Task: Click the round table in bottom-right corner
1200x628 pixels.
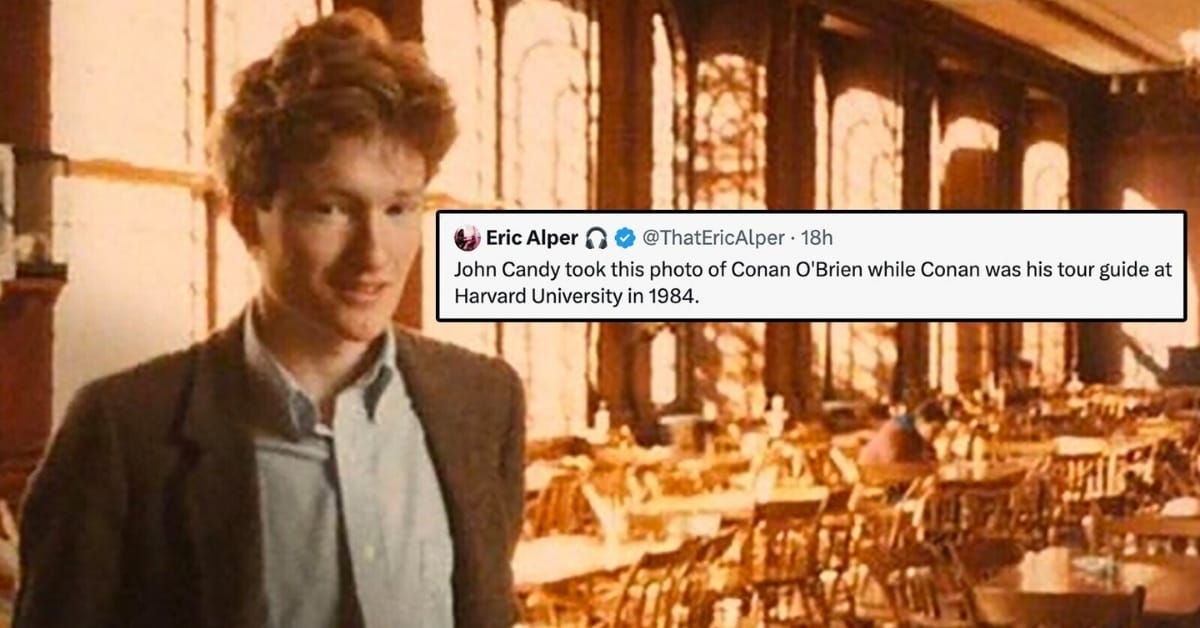Action: pyautogui.click(x=1080, y=582)
